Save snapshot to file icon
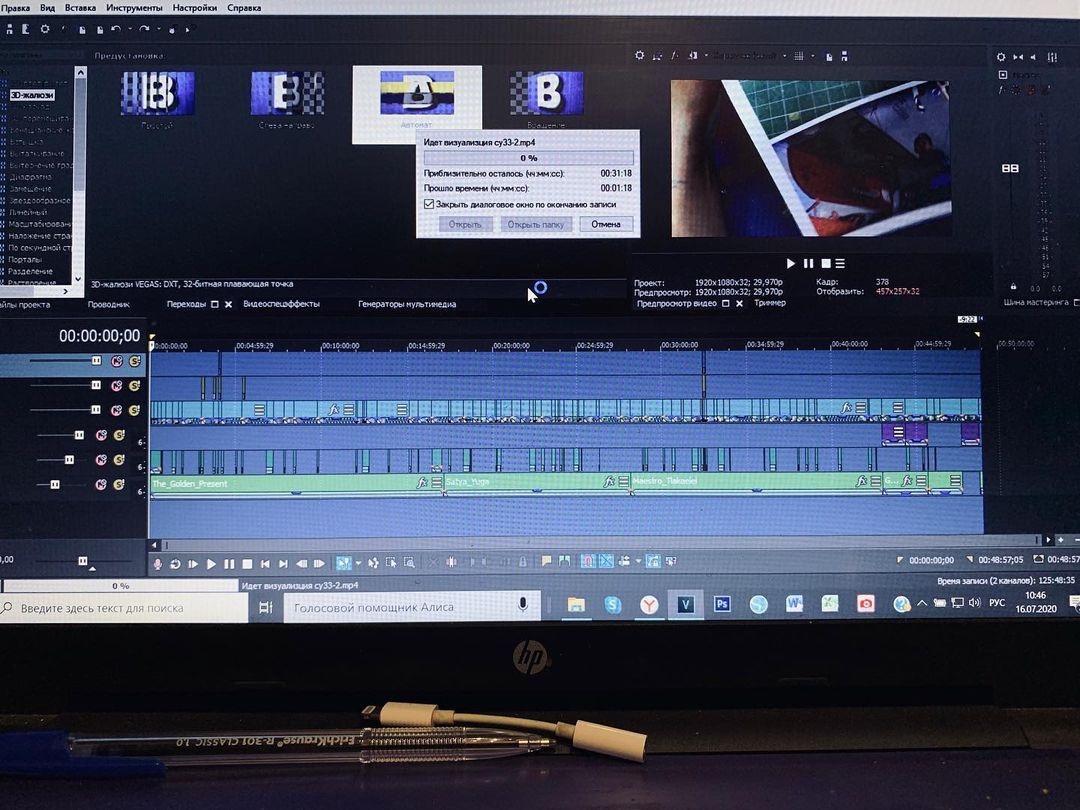Viewport: 1080px width, 810px height. click(844, 56)
